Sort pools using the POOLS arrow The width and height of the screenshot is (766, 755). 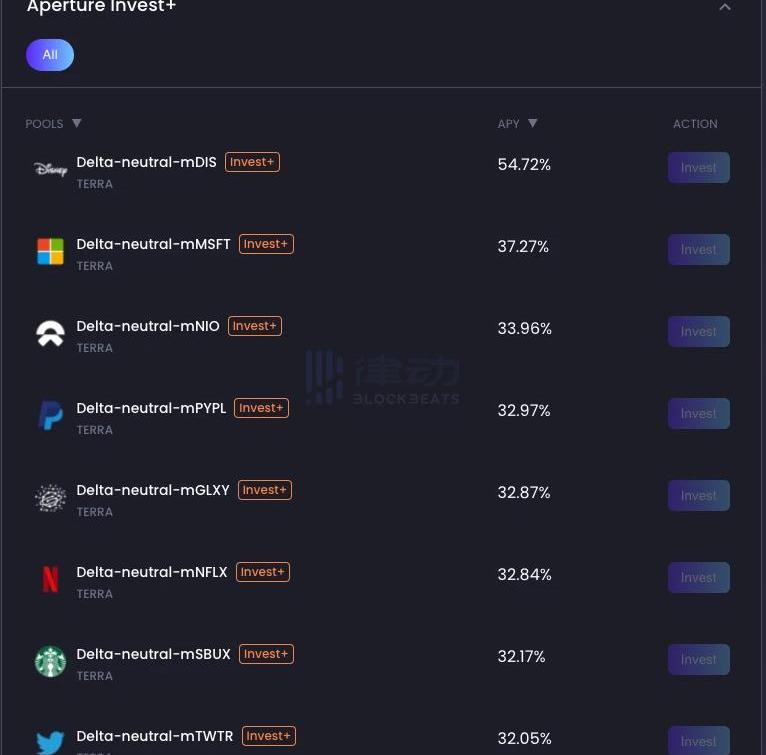[x=77, y=123]
